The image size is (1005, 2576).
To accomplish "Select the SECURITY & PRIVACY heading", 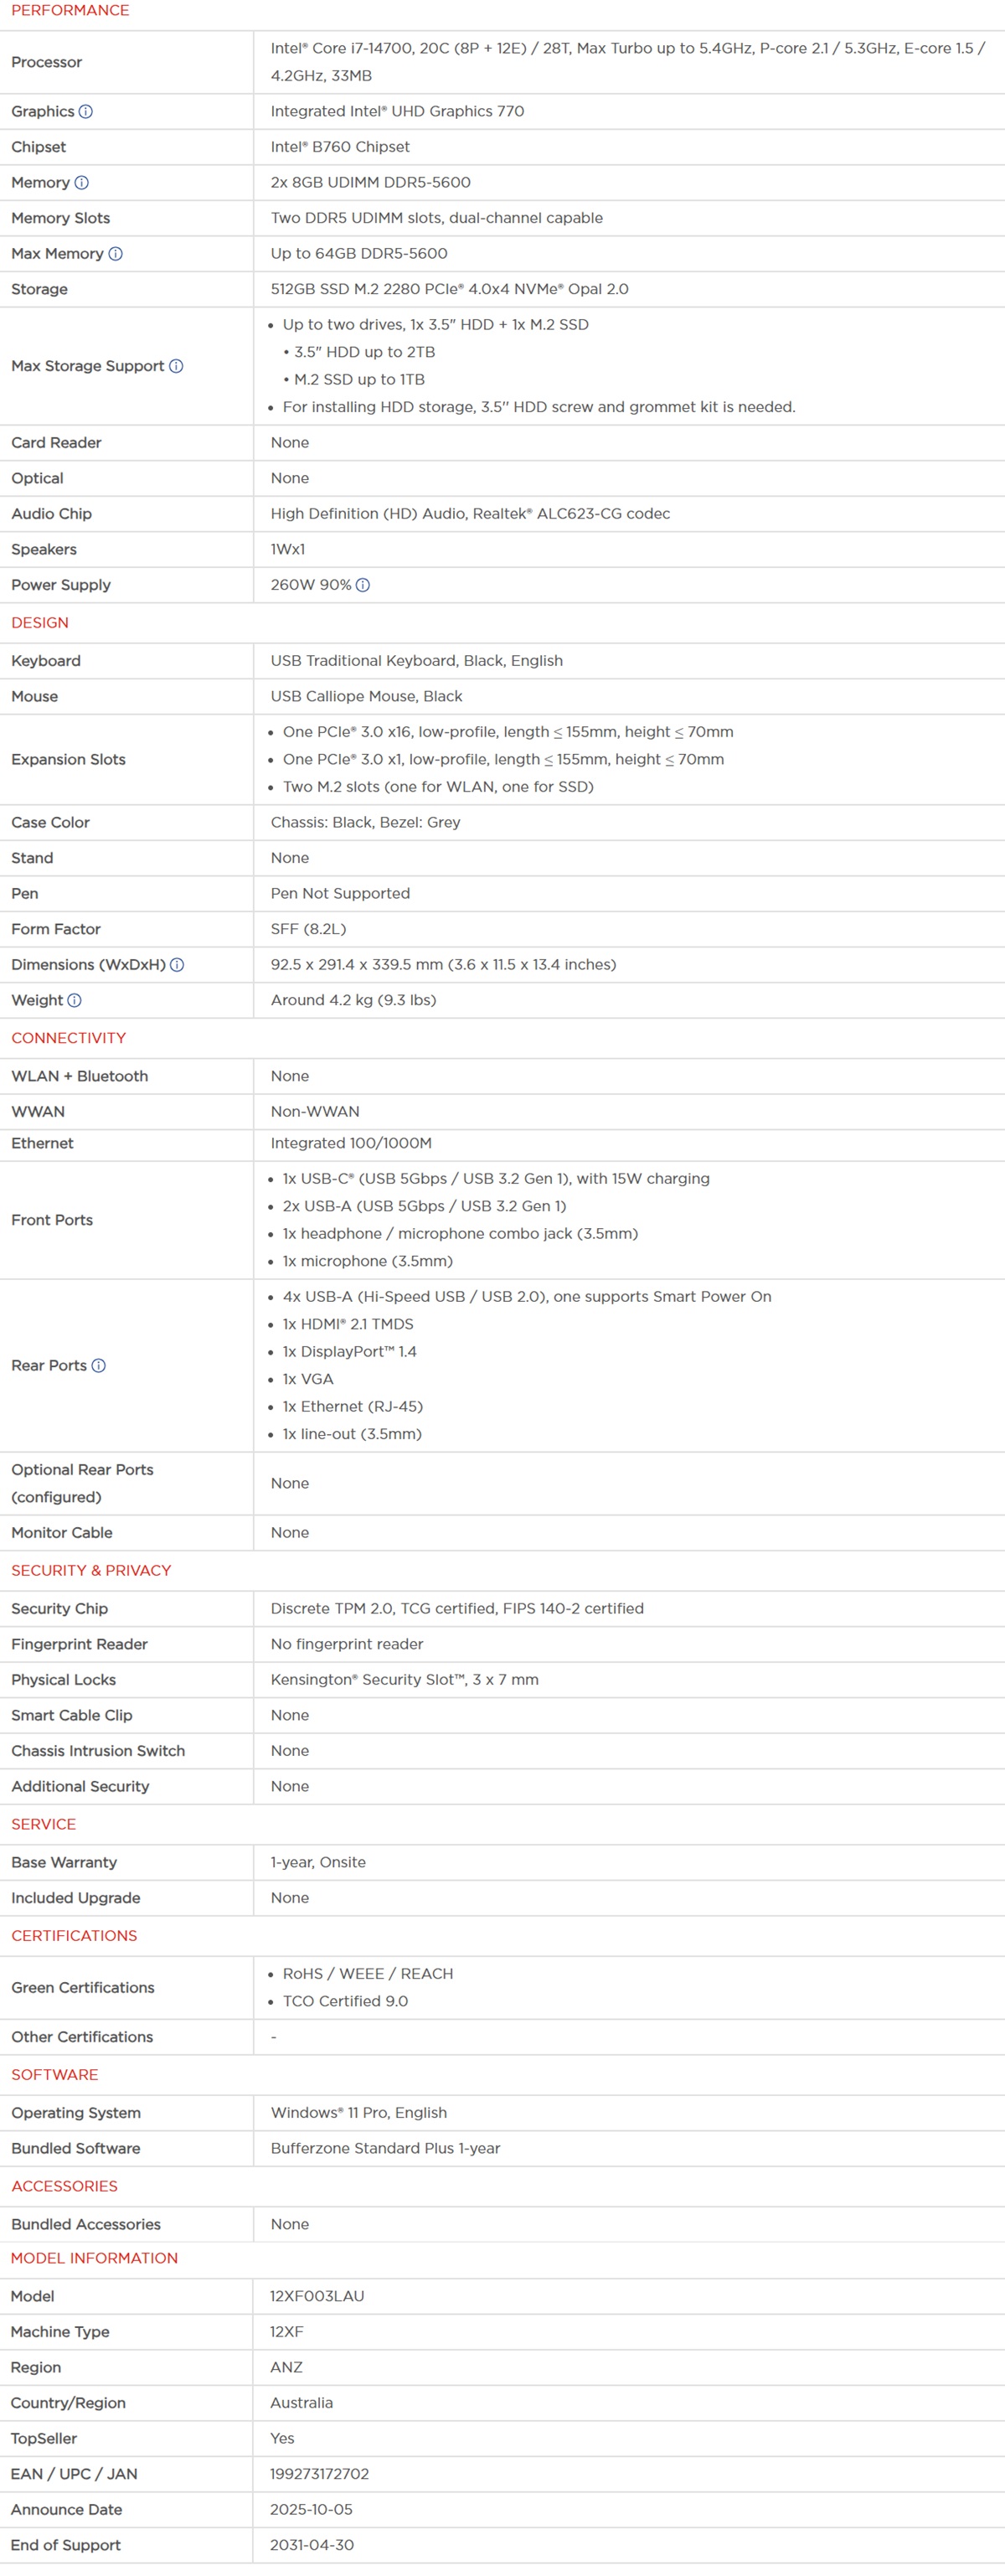I will [x=91, y=1570].
